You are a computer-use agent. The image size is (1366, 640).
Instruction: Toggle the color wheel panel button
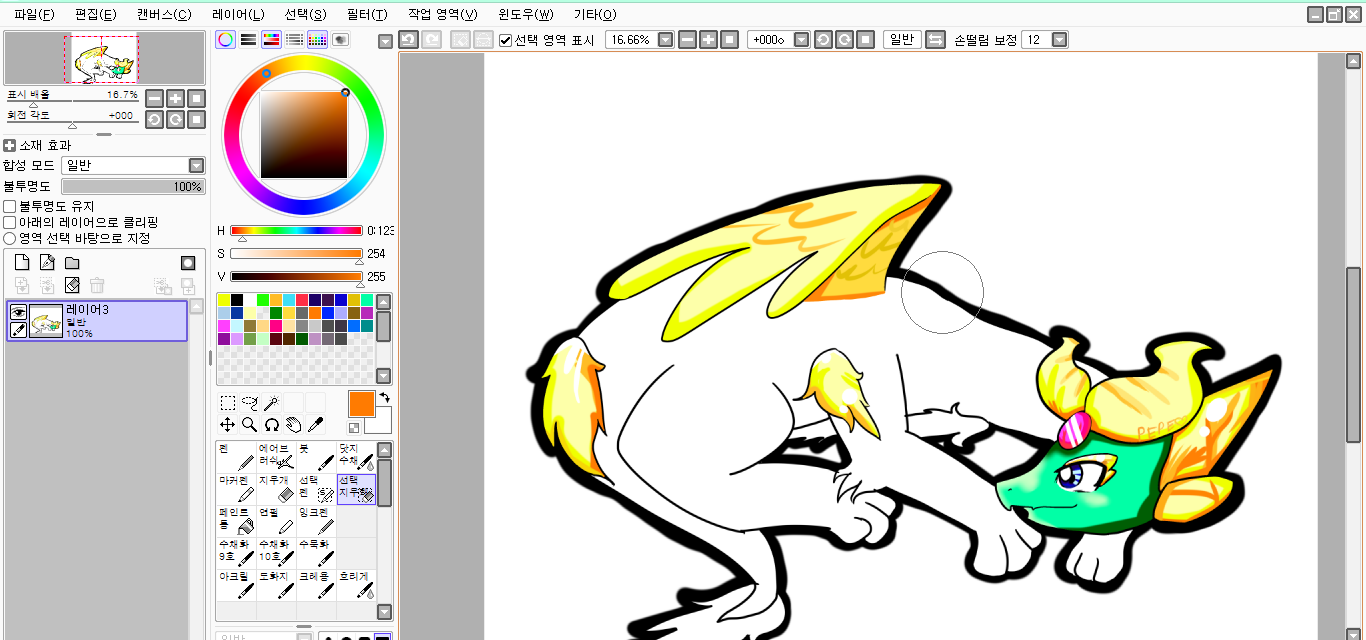click(x=226, y=40)
